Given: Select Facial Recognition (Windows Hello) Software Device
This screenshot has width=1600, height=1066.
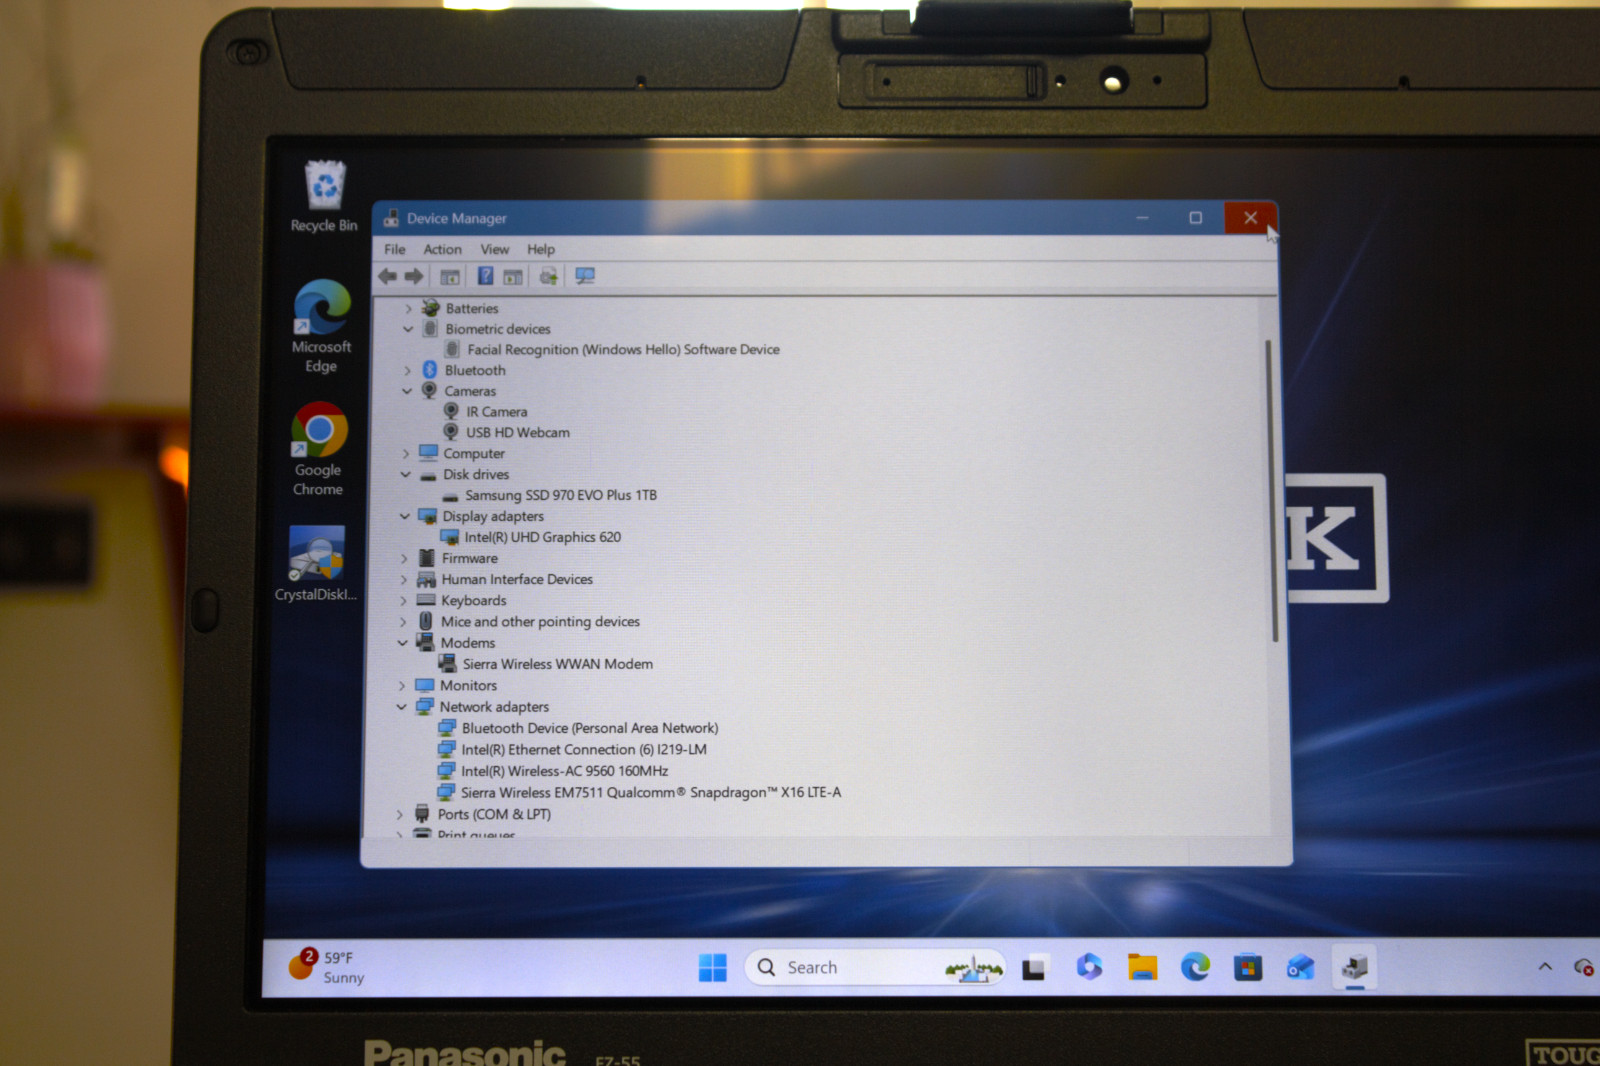Looking at the screenshot, I should (x=623, y=350).
